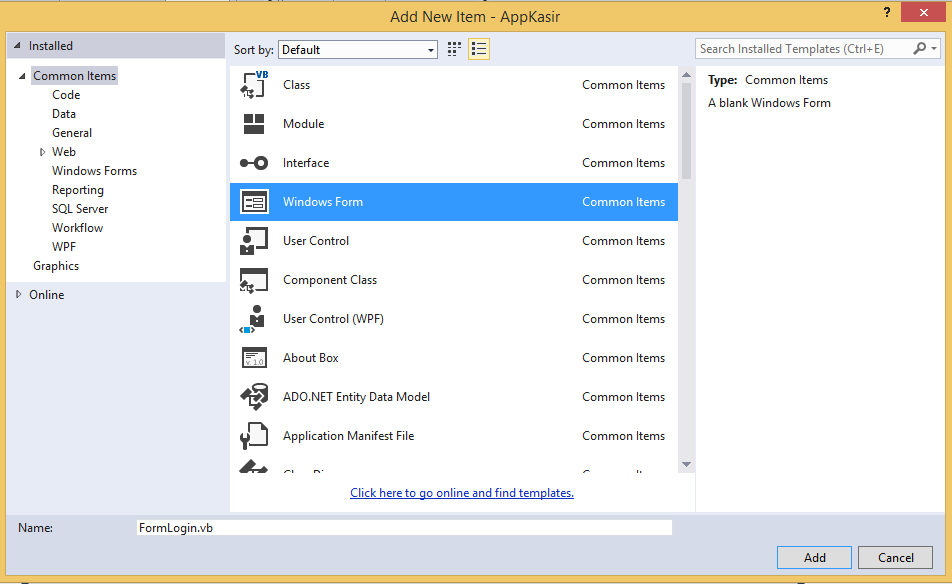Open the dialog help question mark
This screenshot has height=584, width=952.
pyautogui.click(x=887, y=12)
